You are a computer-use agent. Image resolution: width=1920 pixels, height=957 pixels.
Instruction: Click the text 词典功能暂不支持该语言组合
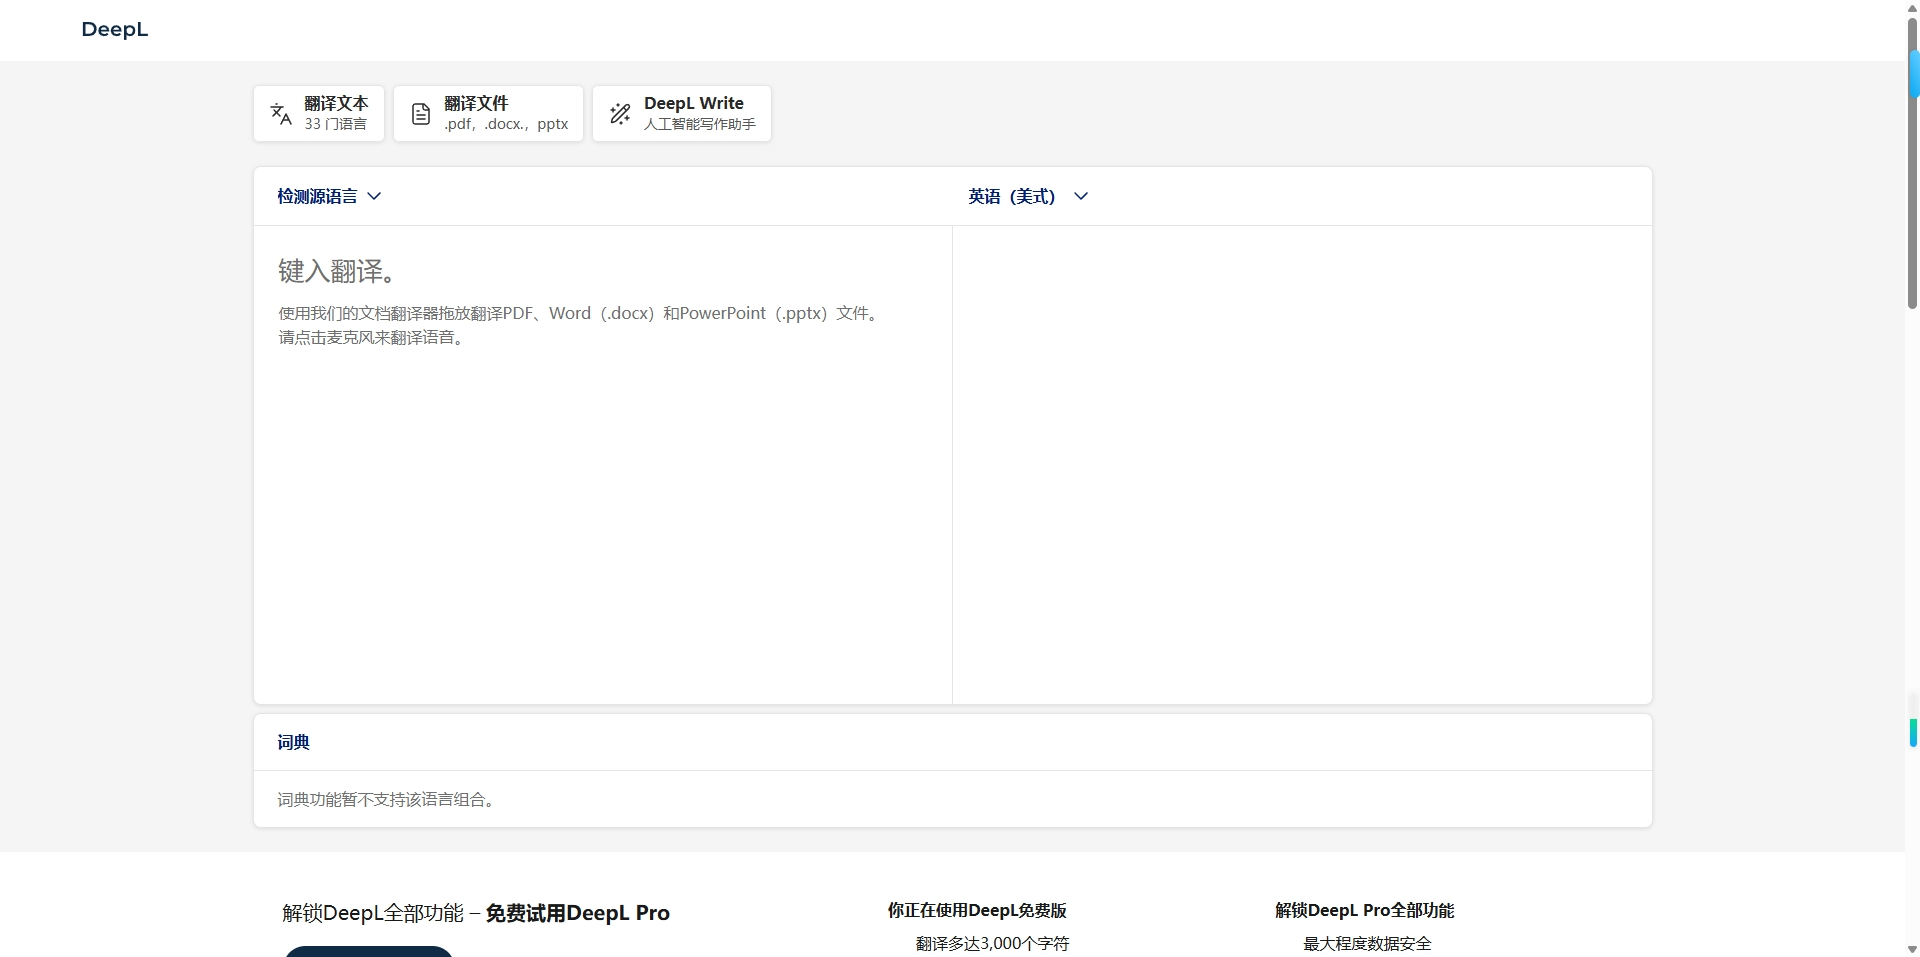(386, 799)
